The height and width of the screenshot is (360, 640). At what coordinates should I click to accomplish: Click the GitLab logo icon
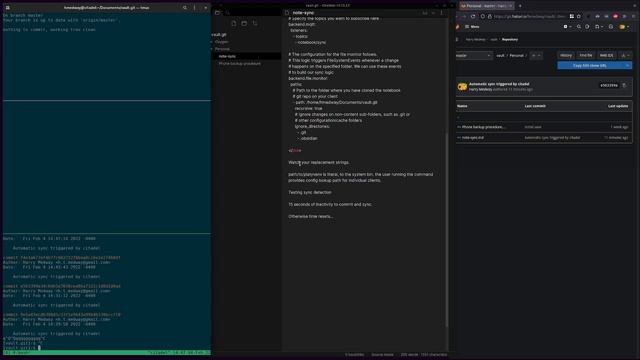(458, 27)
